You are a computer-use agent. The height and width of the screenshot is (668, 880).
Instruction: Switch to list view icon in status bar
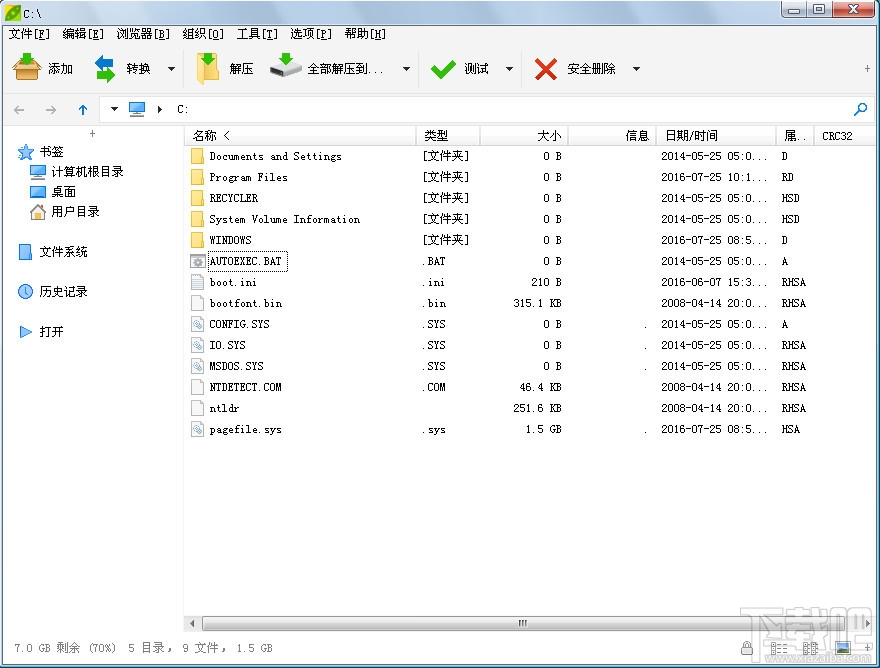(810, 648)
